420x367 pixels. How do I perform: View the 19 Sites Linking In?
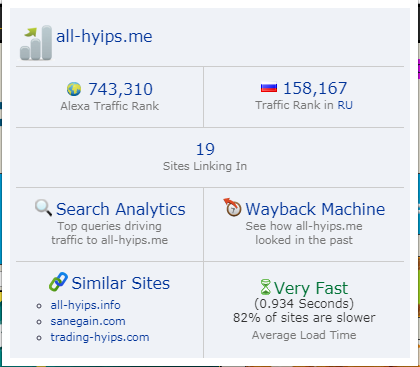tap(205, 149)
